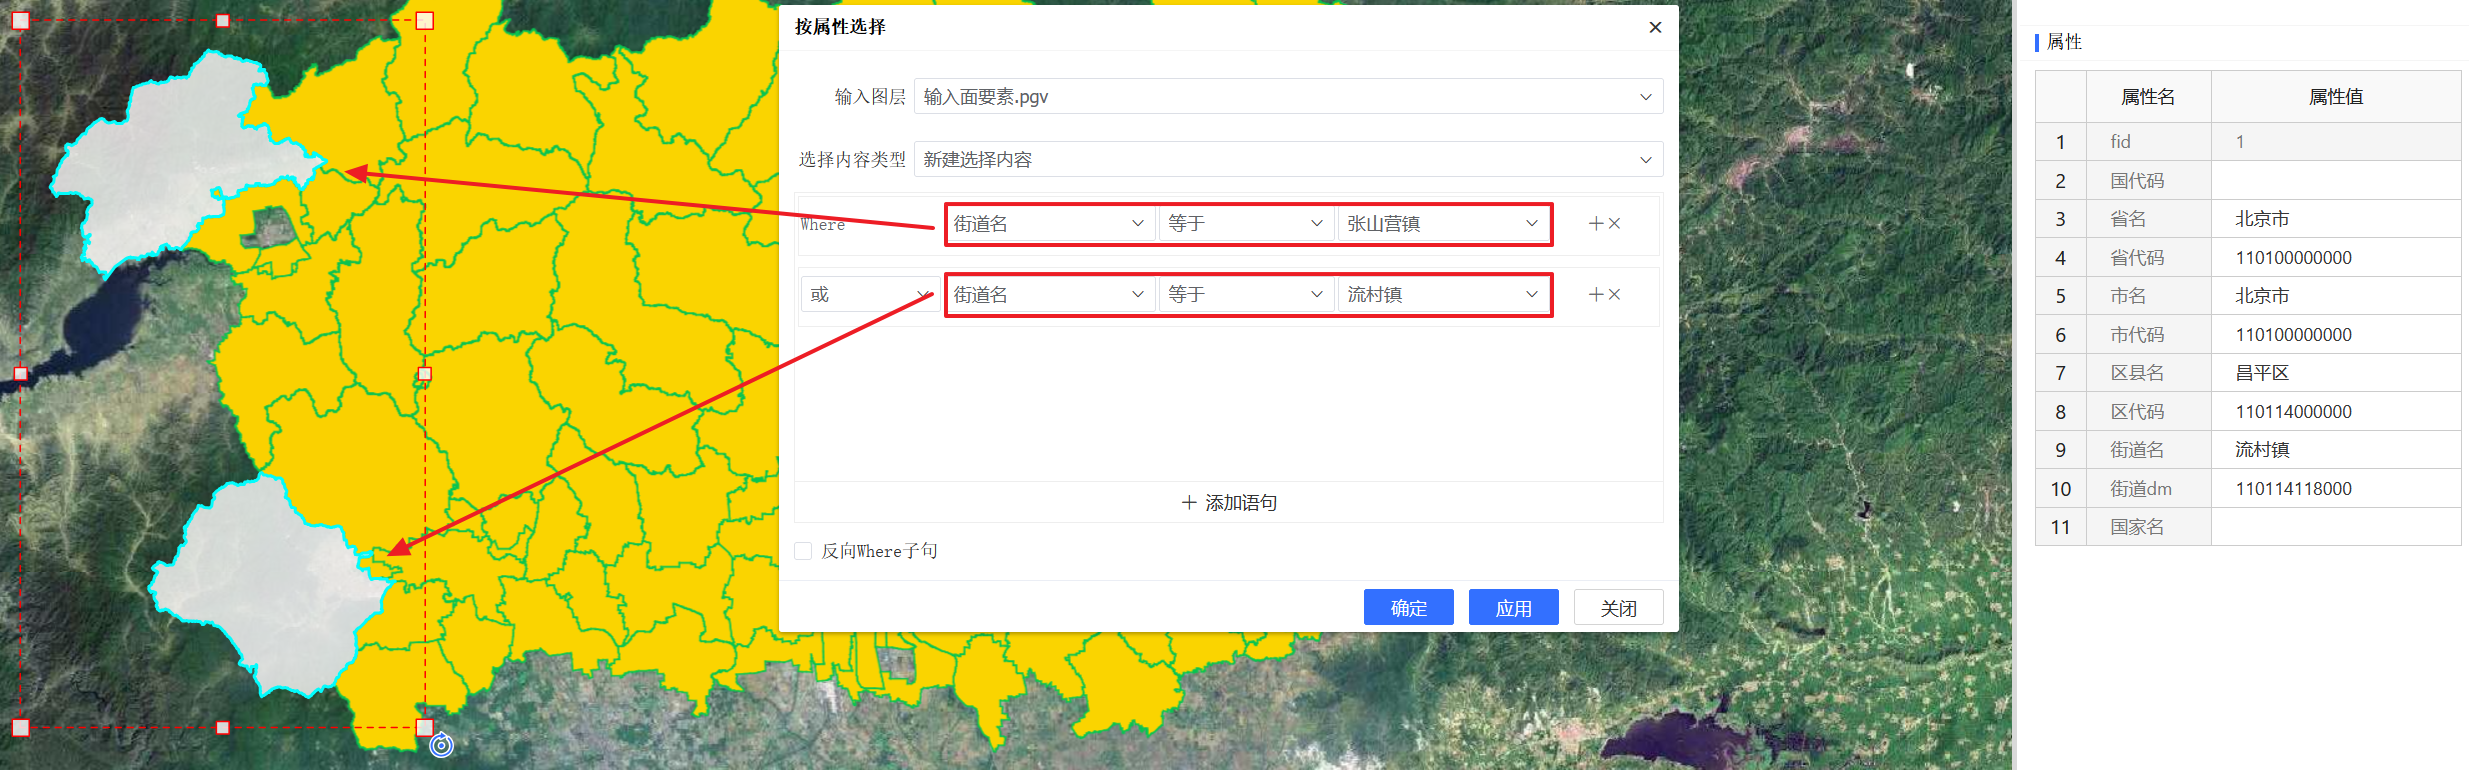Image resolution: width=2469 pixels, height=770 pixels.
Task: Open the 张山营镇 value dropdown
Action: pos(1442,224)
